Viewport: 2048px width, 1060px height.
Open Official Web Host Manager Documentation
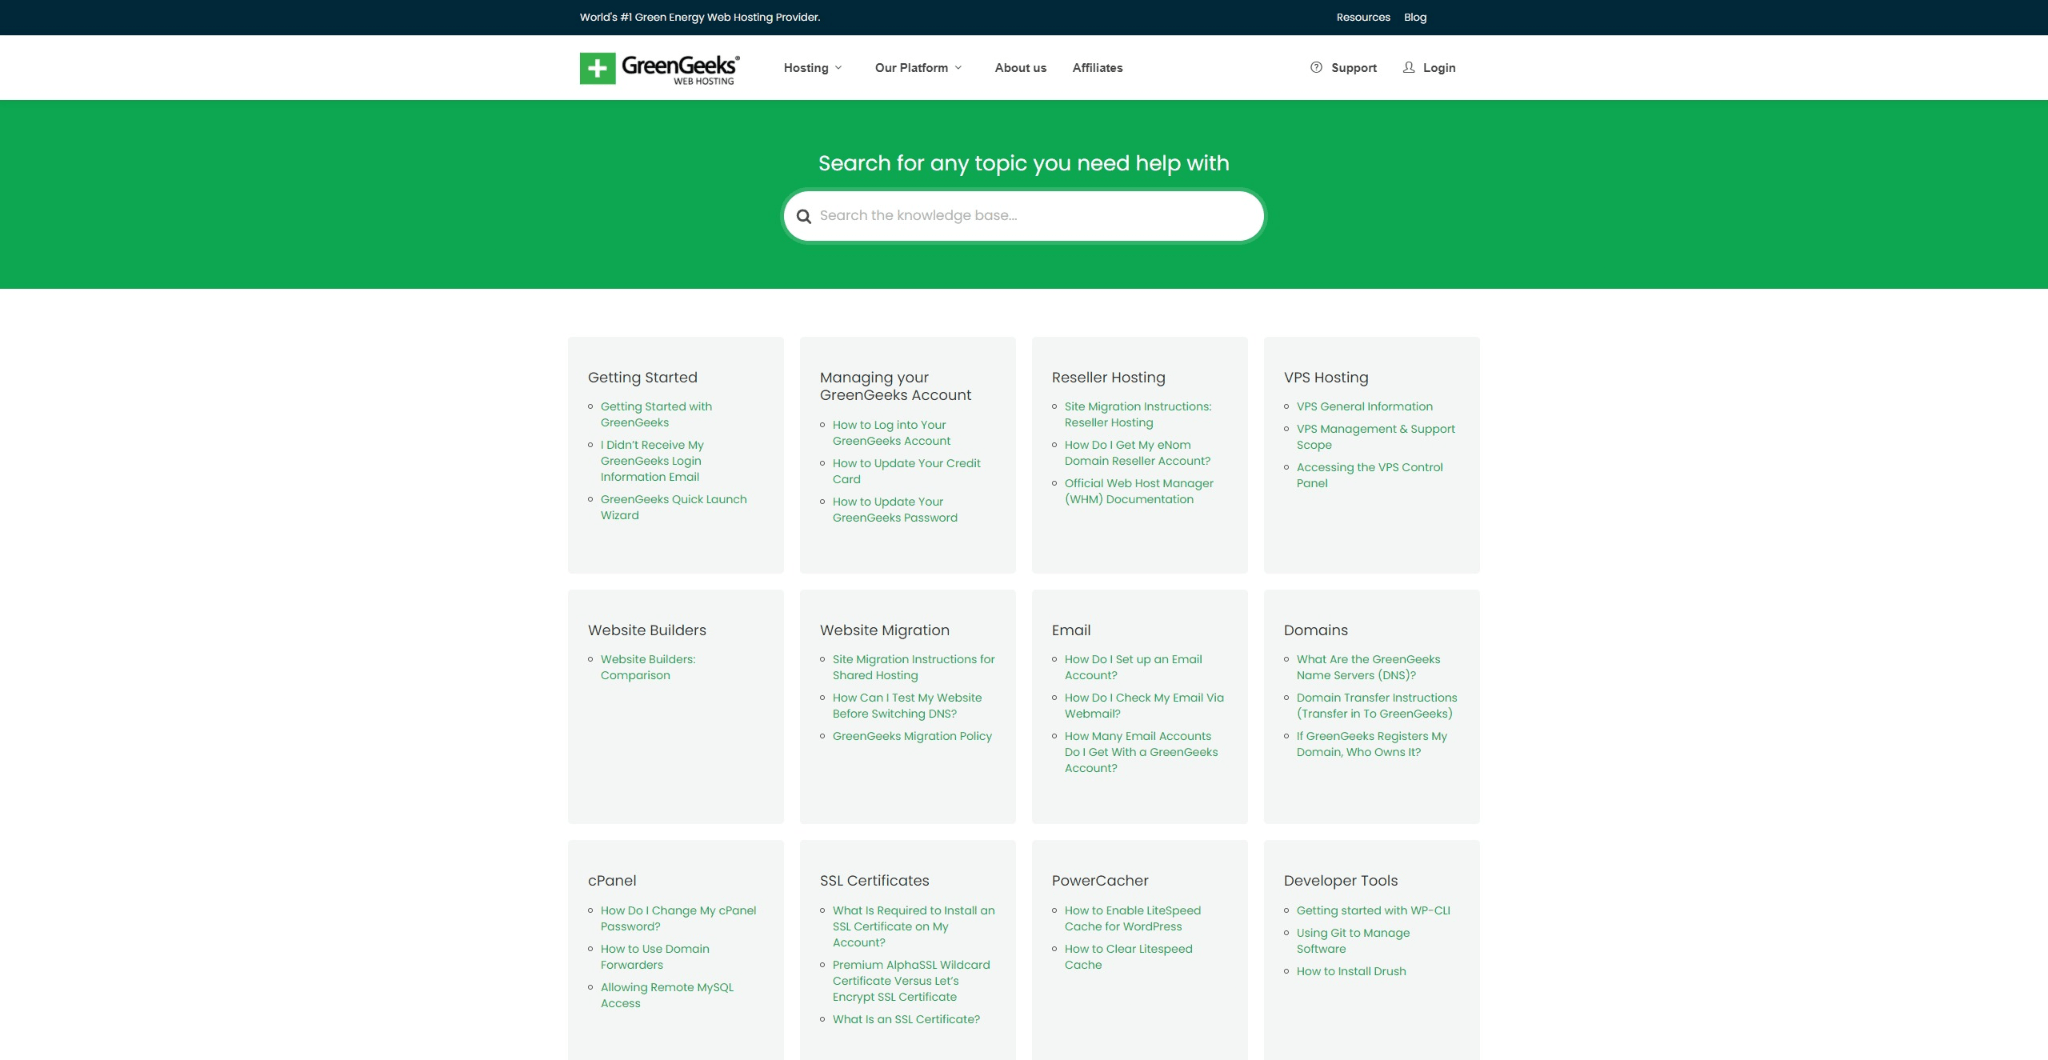pos(1139,491)
